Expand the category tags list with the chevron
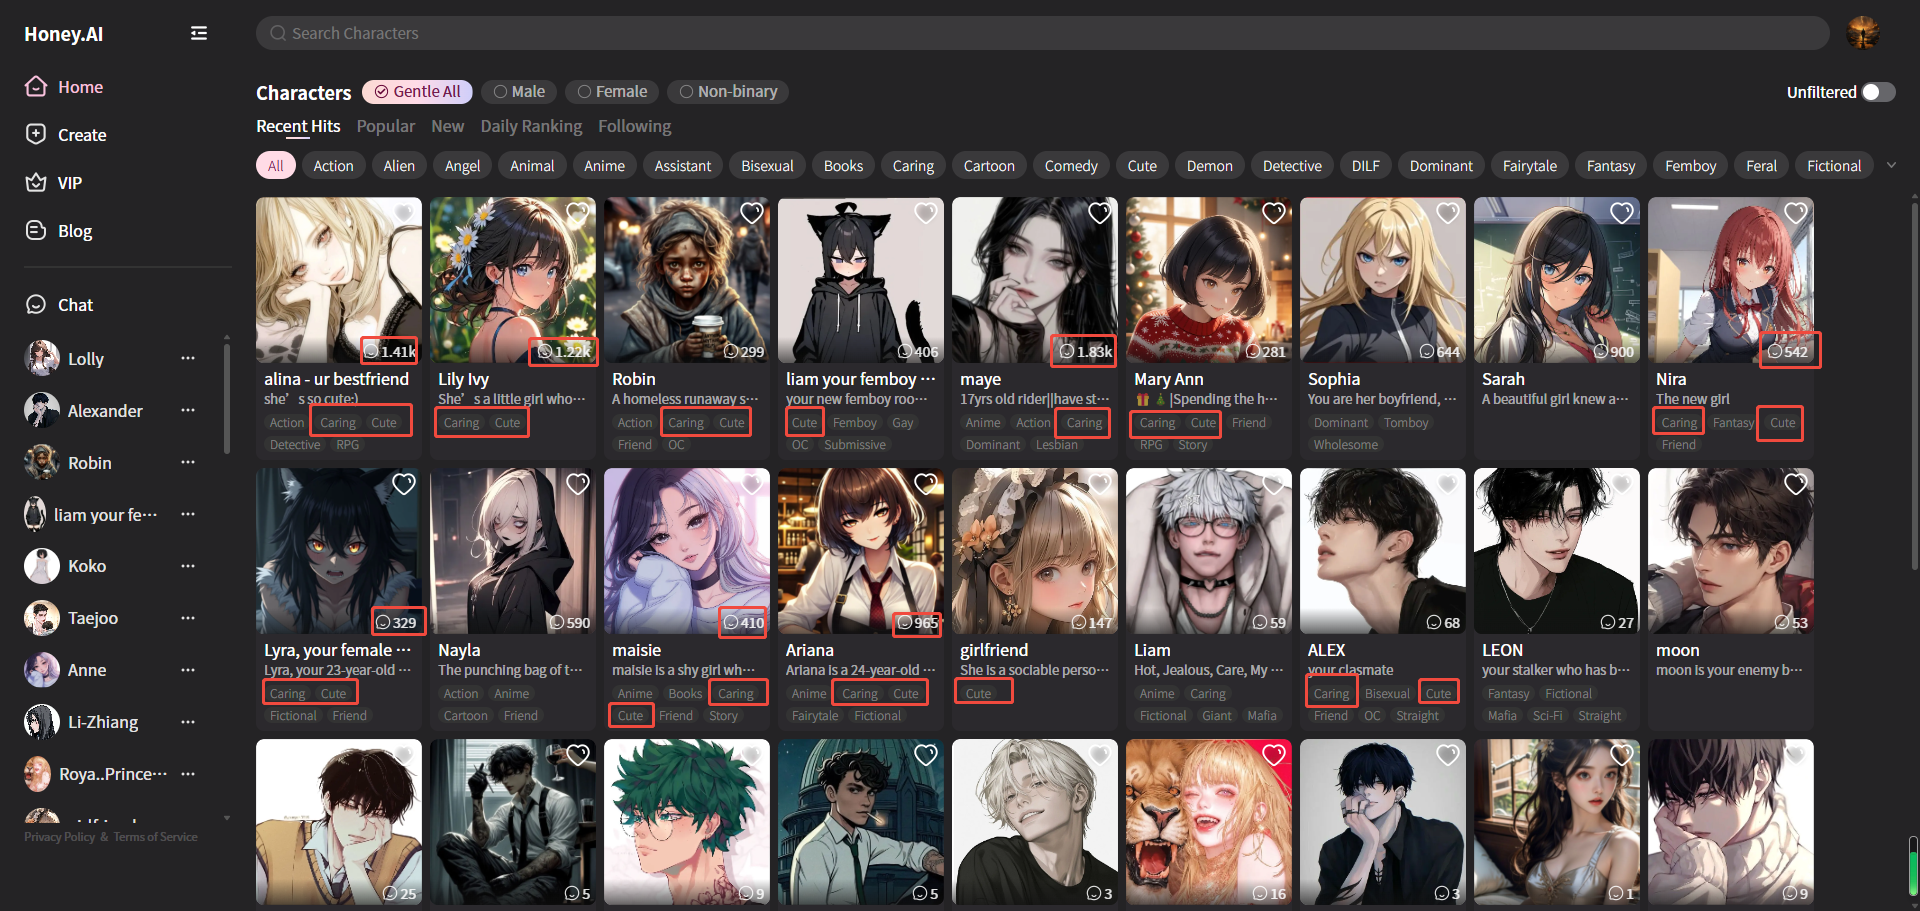The width and height of the screenshot is (1920, 911). [x=1891, y=165]
